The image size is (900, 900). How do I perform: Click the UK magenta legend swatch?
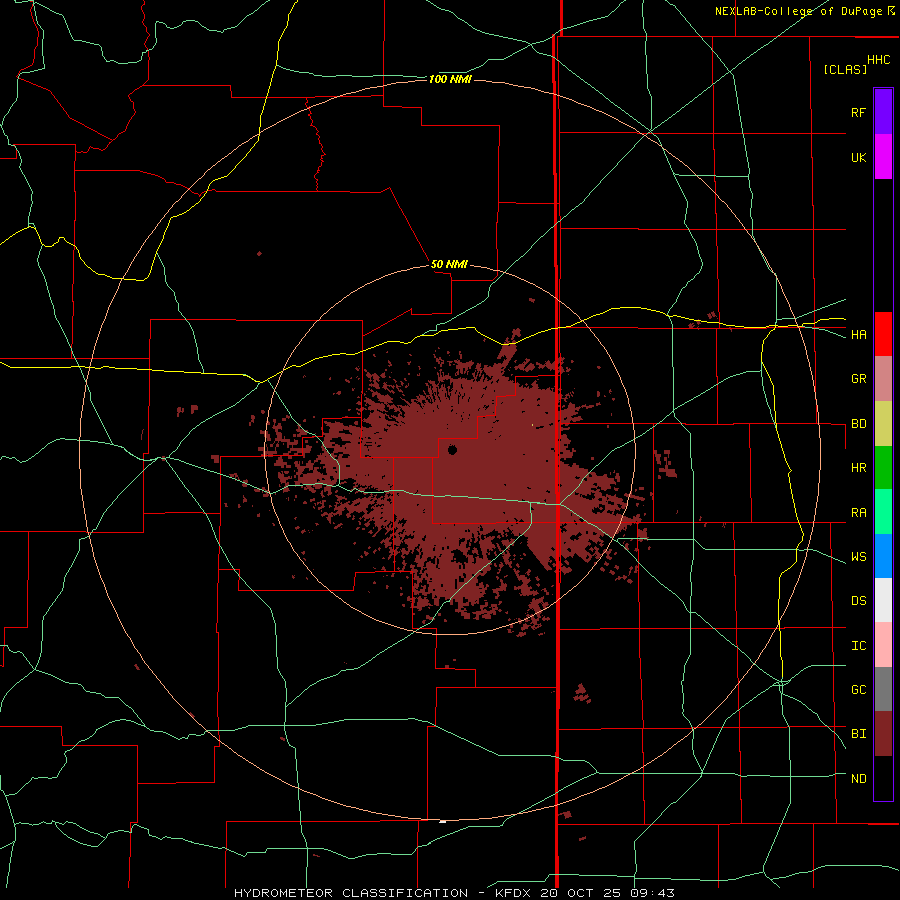[883, 157]
